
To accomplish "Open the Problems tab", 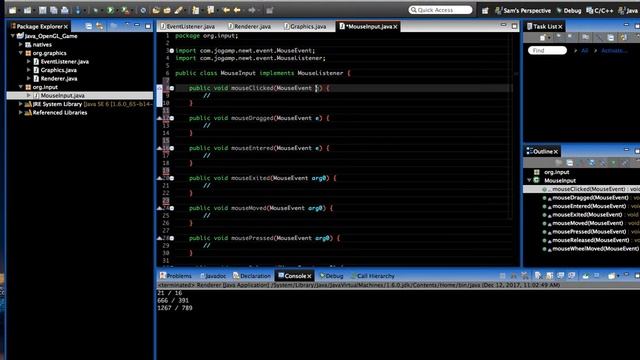I will click(x=176, y=276).
